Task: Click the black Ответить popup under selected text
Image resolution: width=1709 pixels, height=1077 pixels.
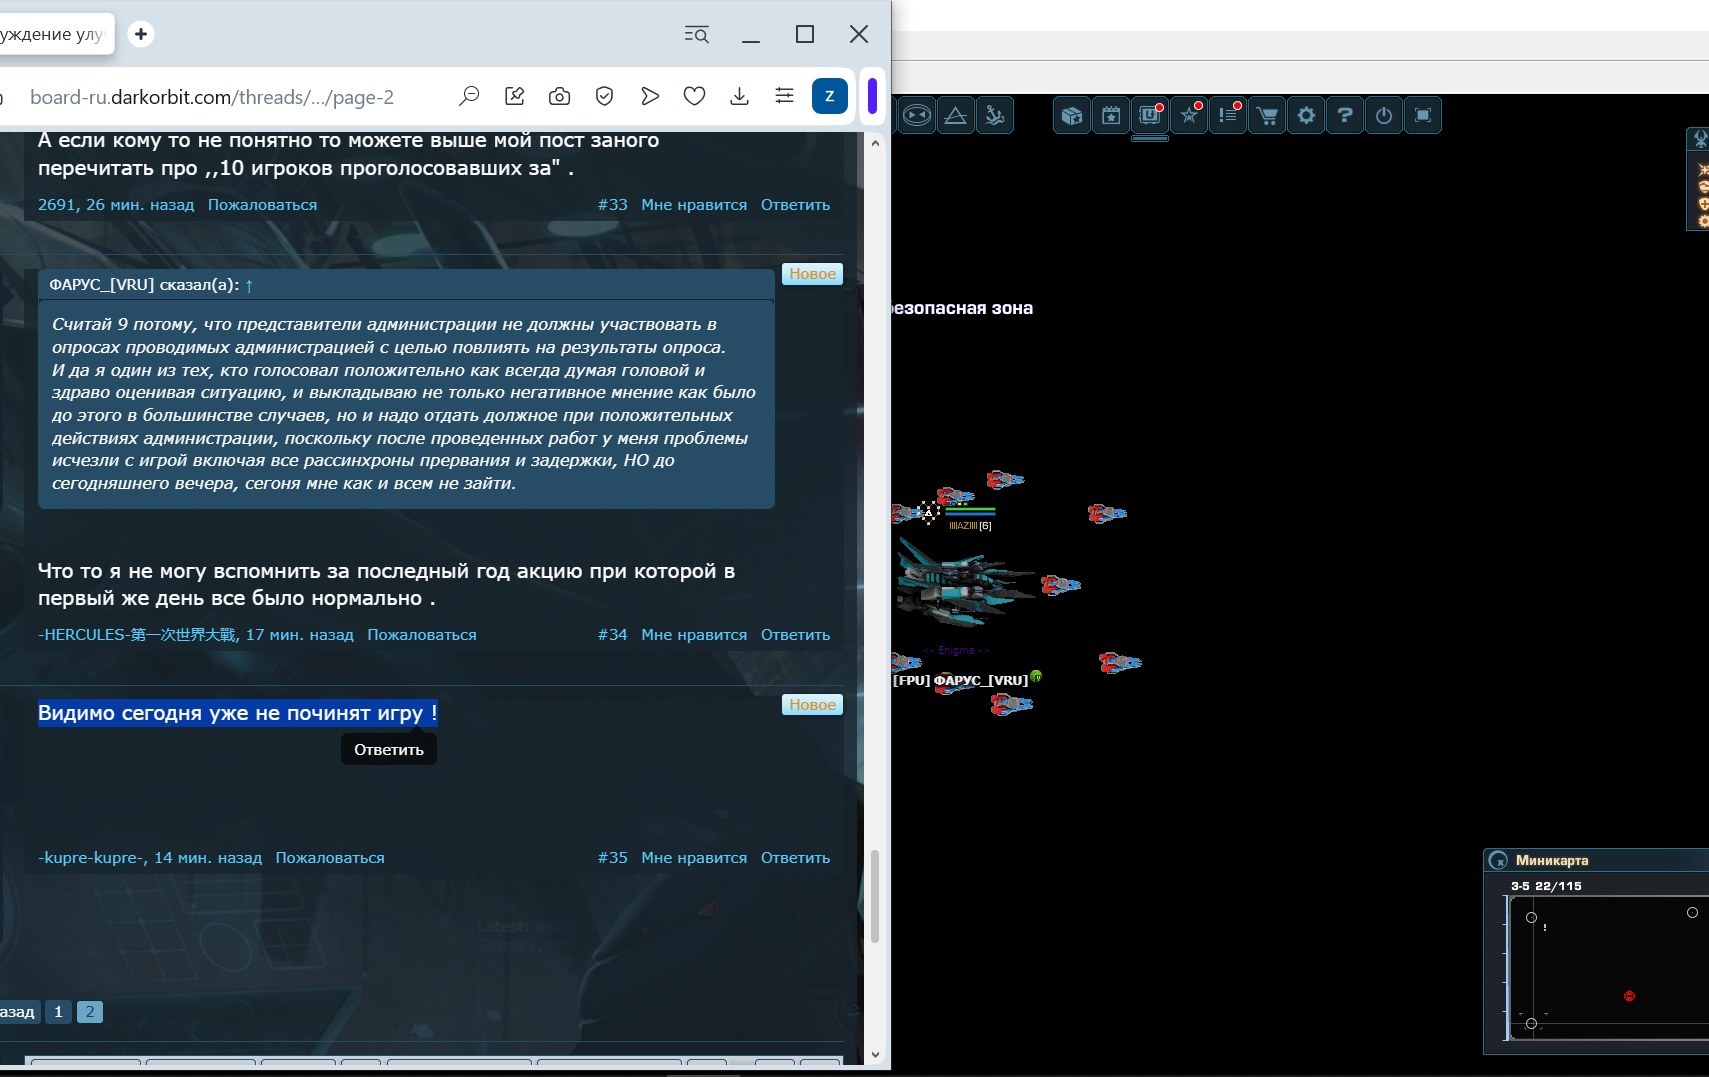Action: (x=389, y=749)
